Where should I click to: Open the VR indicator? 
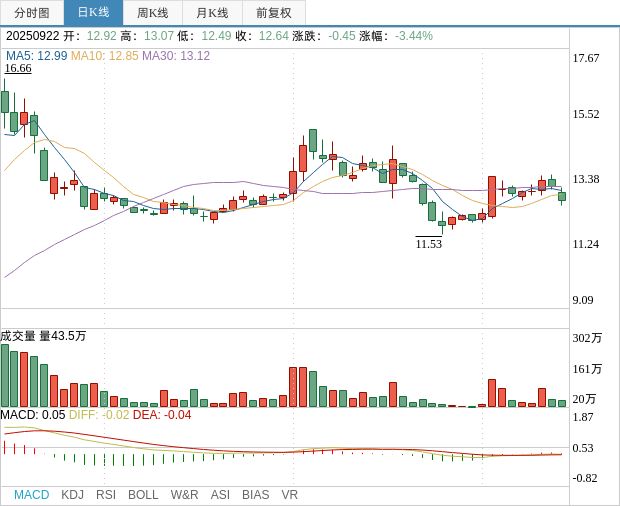(x=290, y=494)
